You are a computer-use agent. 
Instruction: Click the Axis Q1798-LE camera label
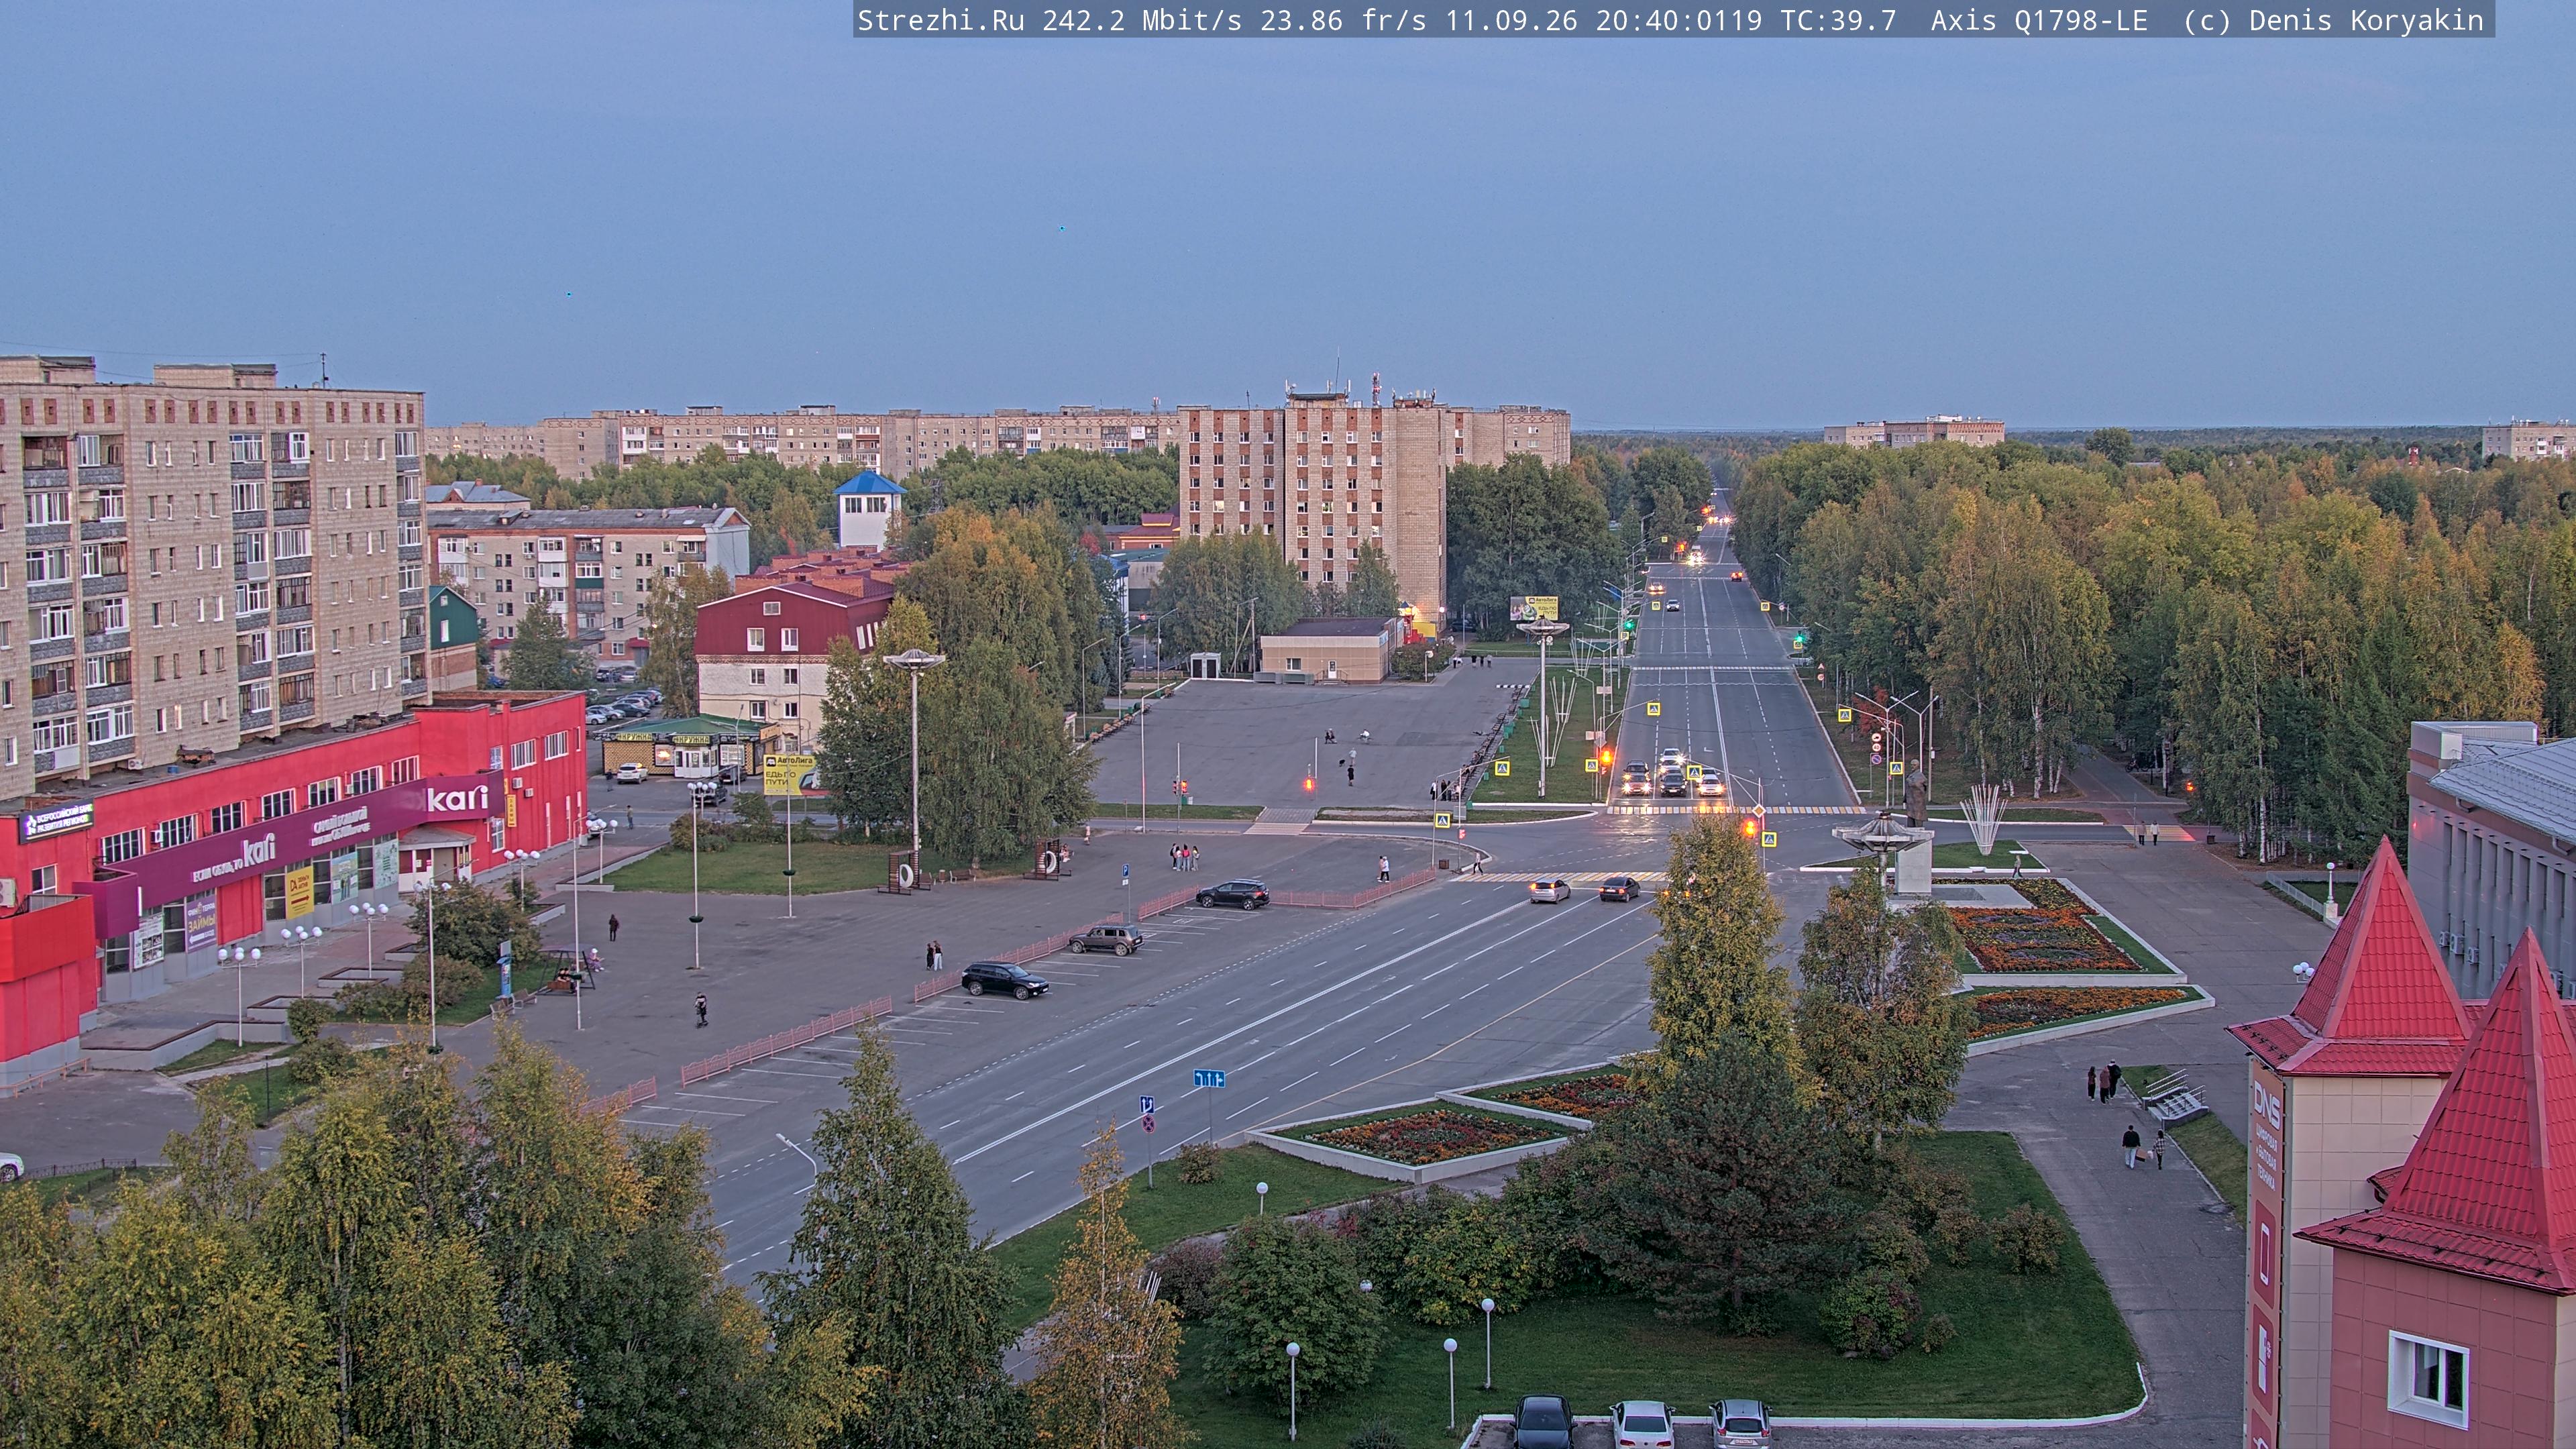click(x=2039, y=21)
